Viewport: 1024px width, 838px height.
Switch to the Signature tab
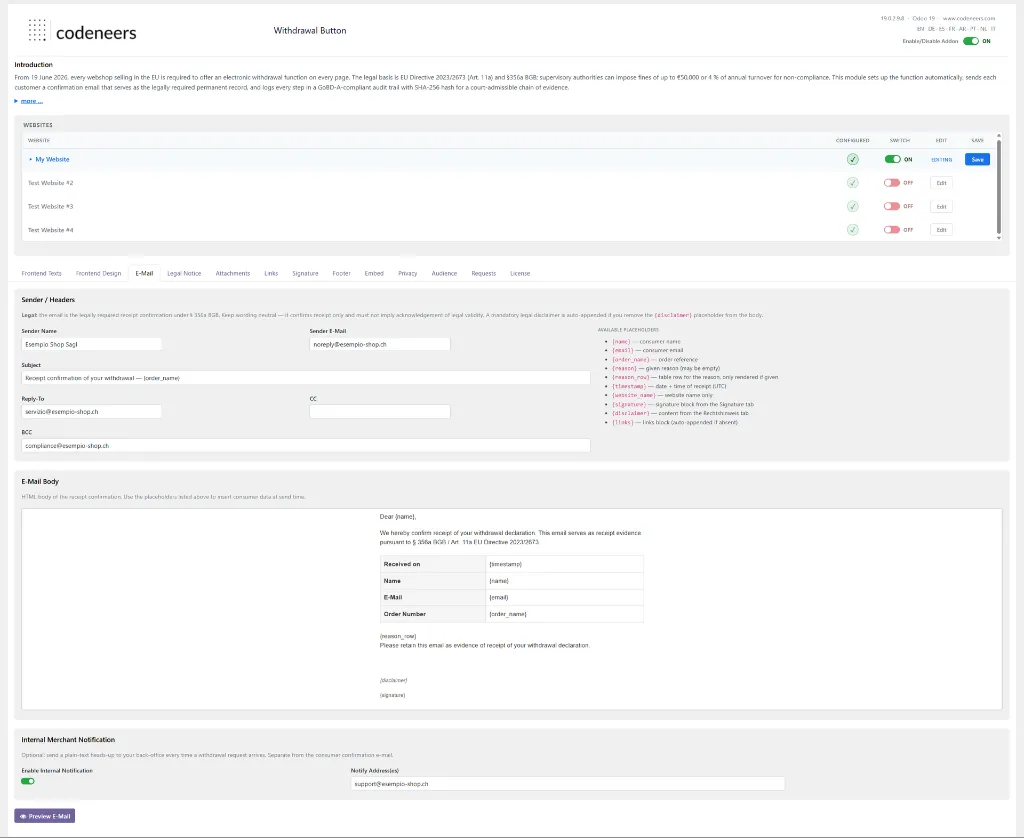tap(305, 274)
